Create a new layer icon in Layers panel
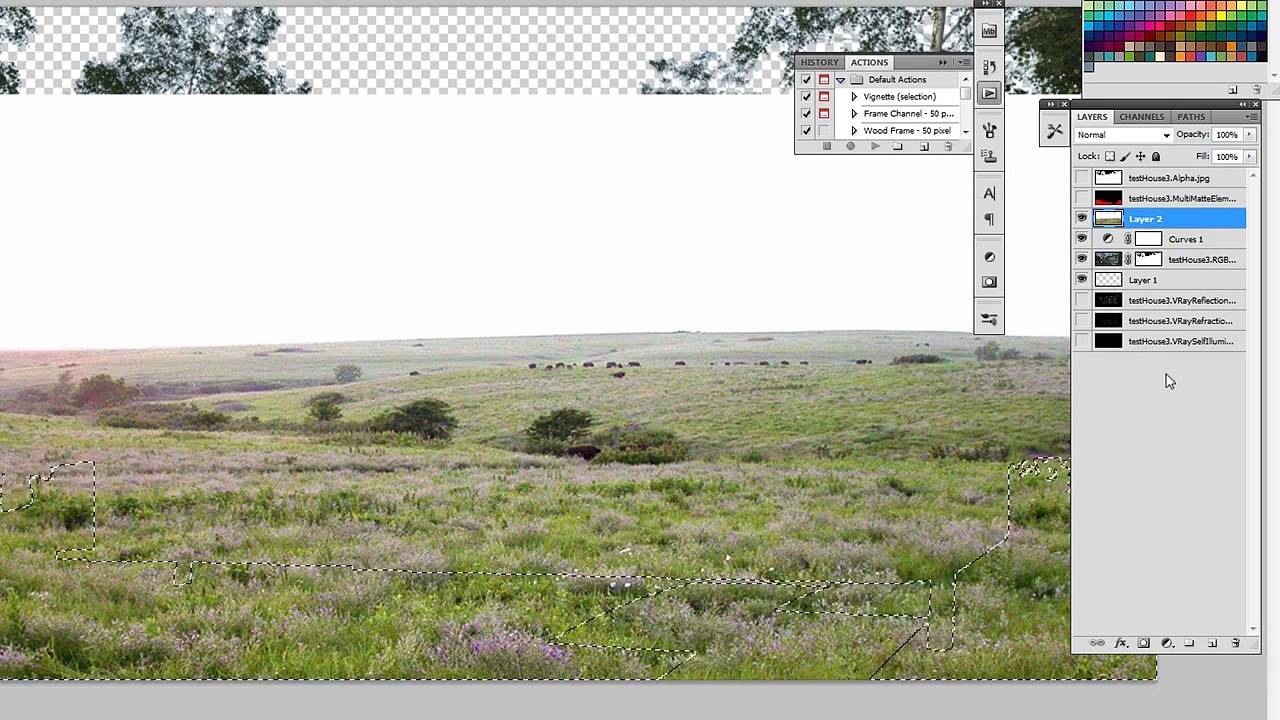The height and width of the screenshot is (720, 1280). [x=1212, y=643]
